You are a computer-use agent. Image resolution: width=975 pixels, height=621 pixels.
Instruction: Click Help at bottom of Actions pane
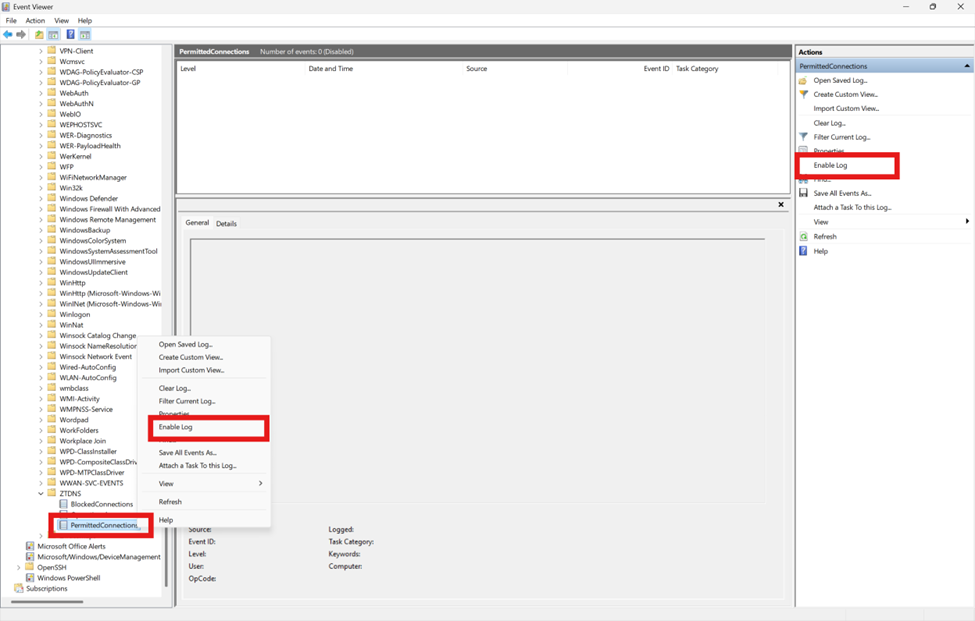[x=821, y=249]
